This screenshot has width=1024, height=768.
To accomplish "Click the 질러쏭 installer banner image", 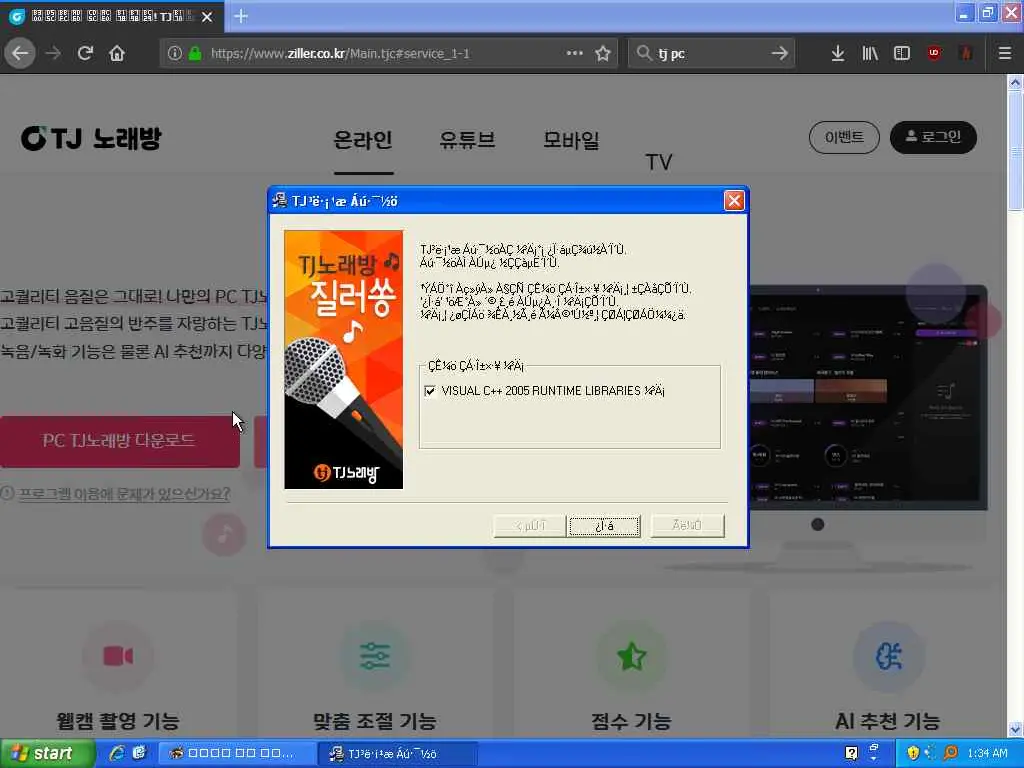I will tap(344, 359).
